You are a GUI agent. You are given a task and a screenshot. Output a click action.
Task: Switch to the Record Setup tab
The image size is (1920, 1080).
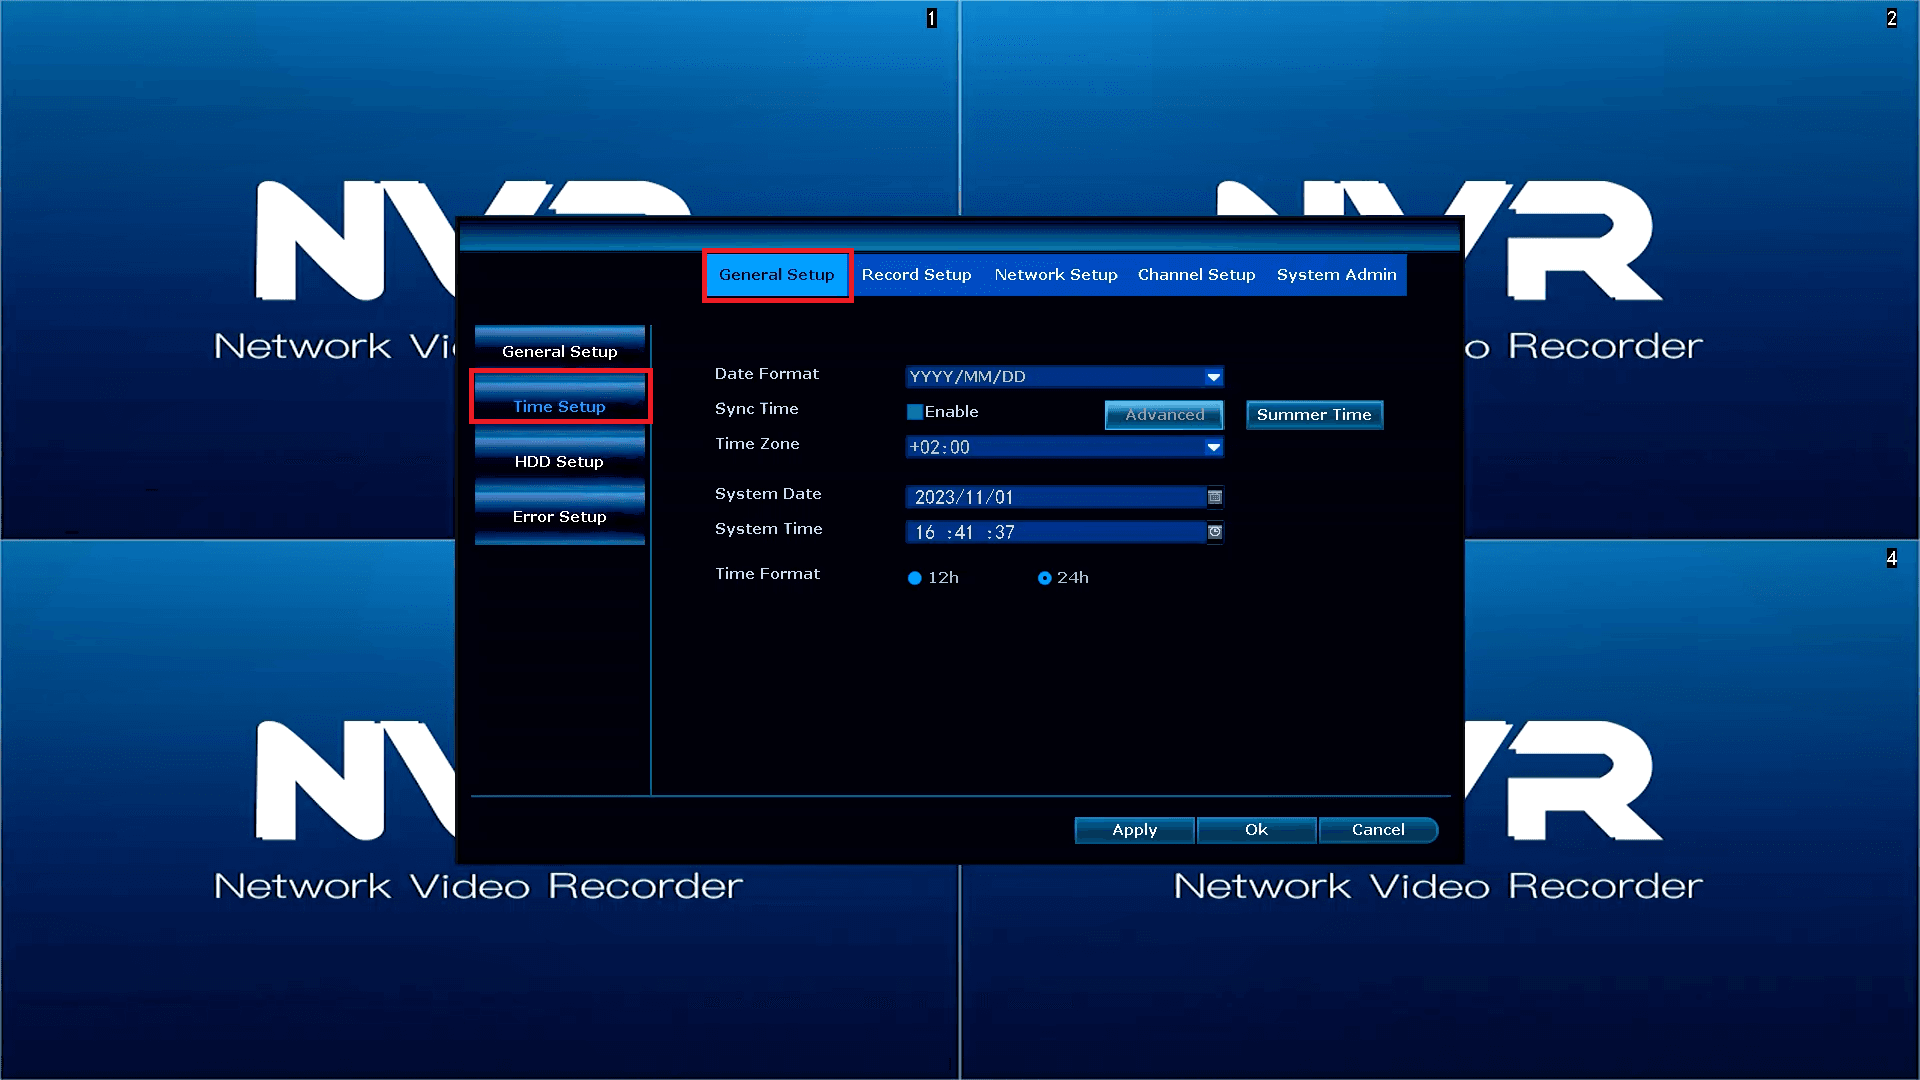pyautogui.click(x=916, y=275)
